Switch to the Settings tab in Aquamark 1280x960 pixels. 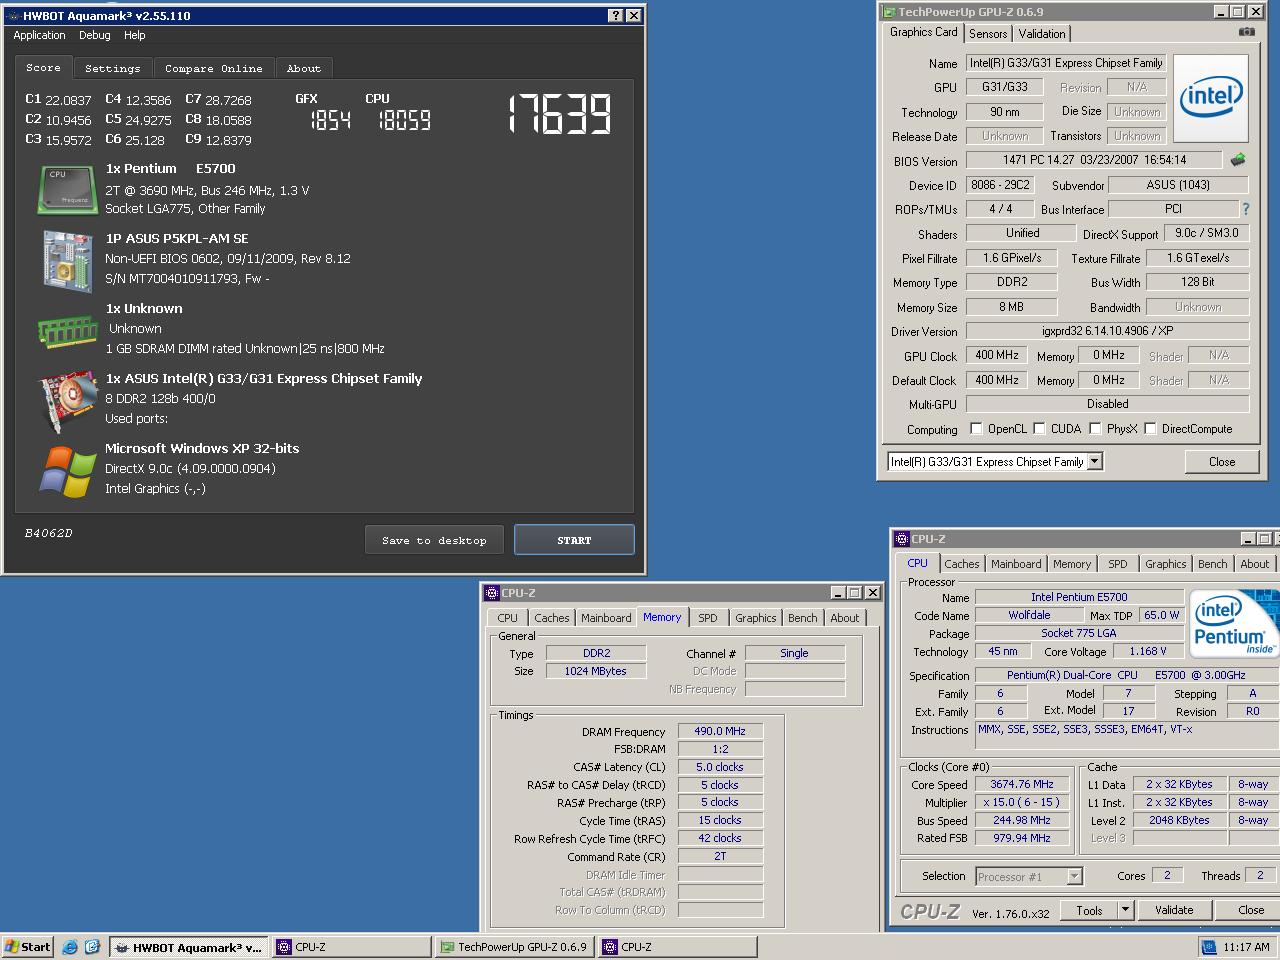click(x=113, y=68)
